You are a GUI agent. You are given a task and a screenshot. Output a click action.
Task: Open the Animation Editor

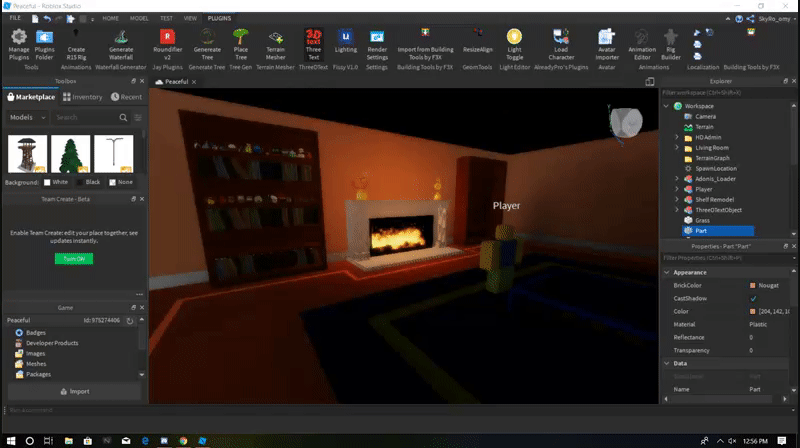pyautogui.click(x=642, y=45)
